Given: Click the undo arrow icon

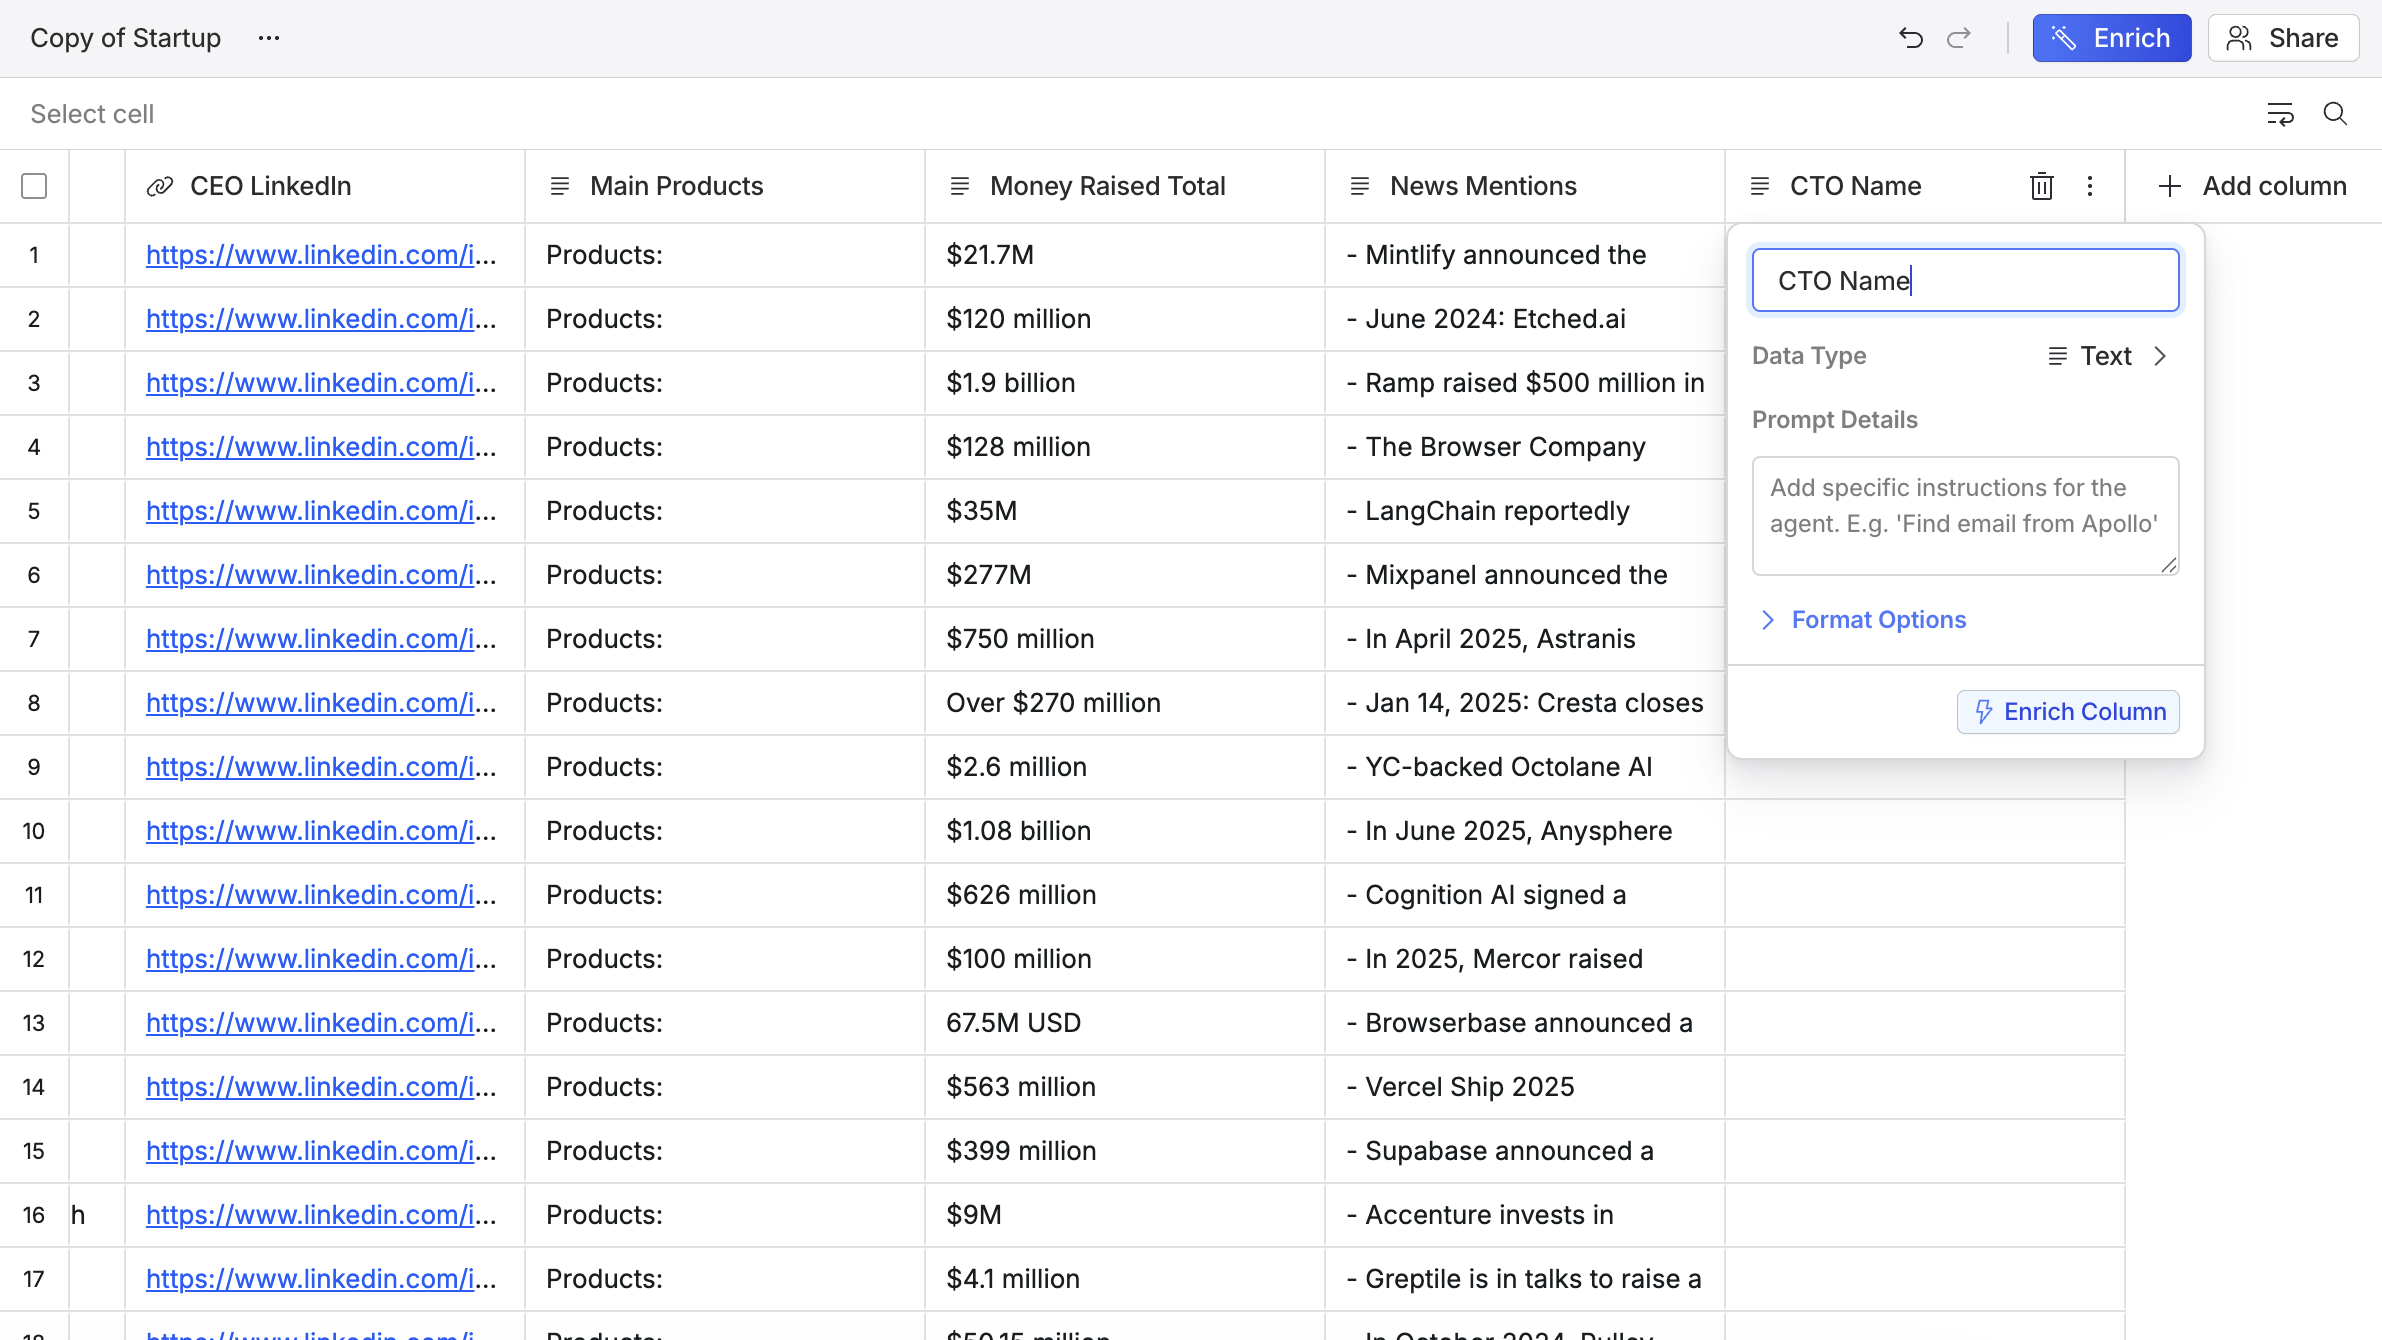Looking at the screenshot, I should [1910, 38].
